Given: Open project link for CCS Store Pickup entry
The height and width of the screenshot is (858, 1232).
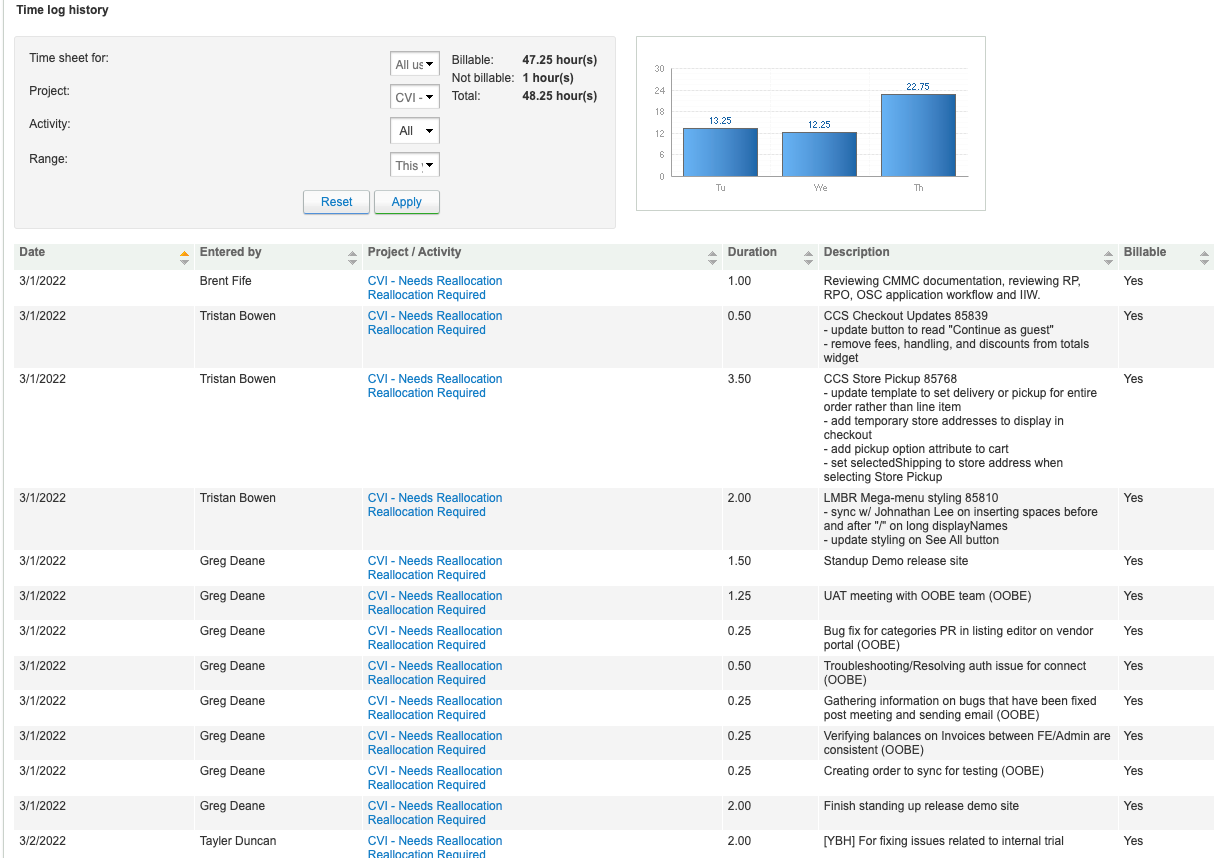Looking at the screenshot, I should (435, 379).
